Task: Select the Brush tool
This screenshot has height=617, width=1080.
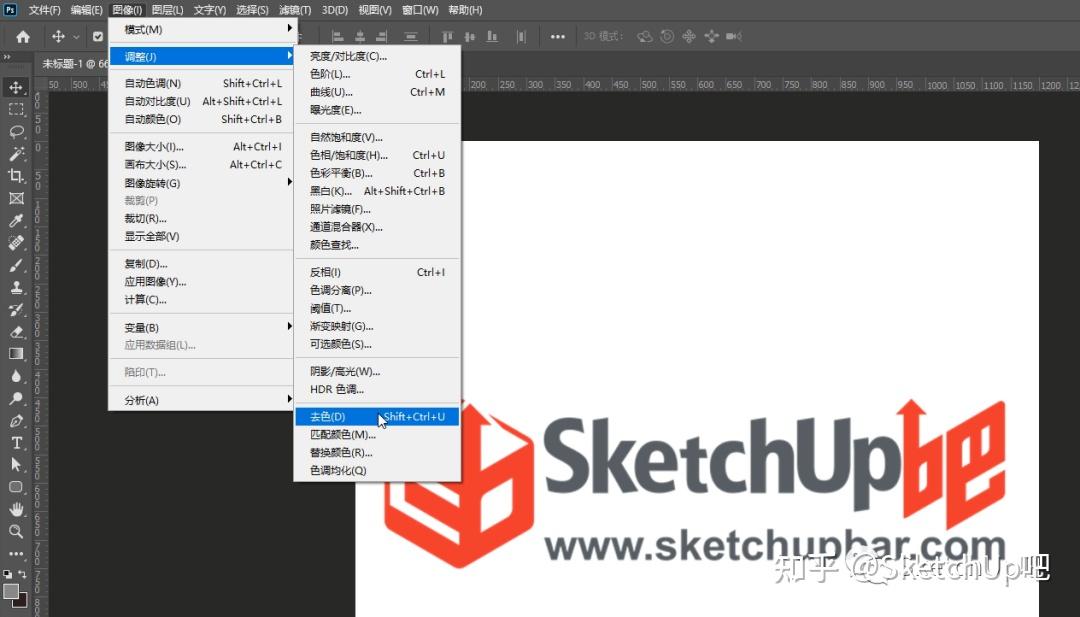Action: tap(17, 265)
